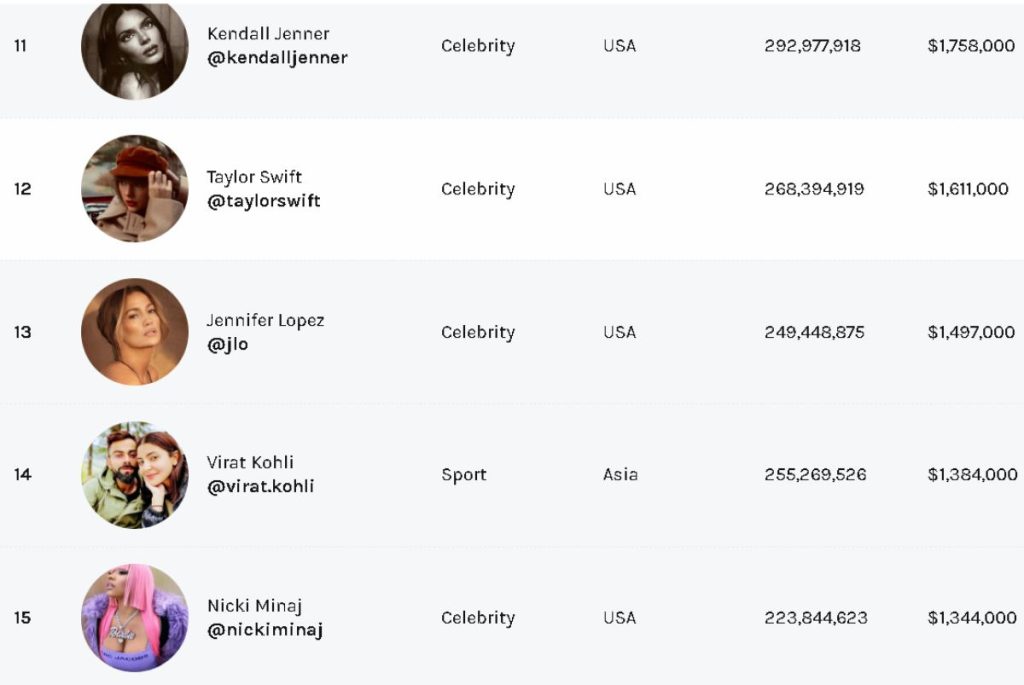This screenshot has height=685, width=1024.
Task: View Jennifer Lopez's avatar image
Action: (135, 332)
